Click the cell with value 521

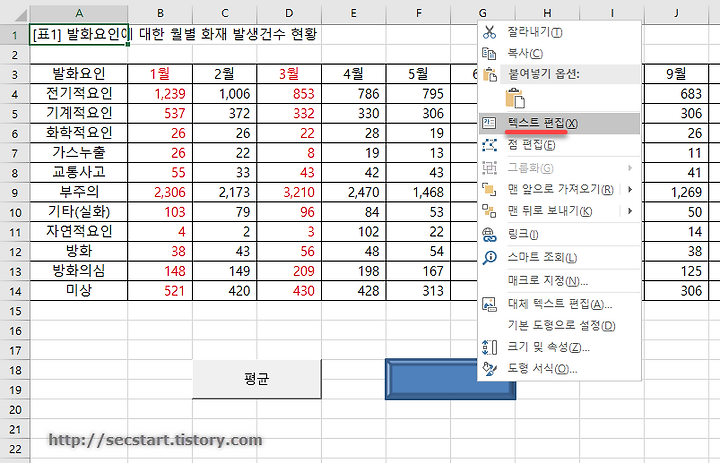click(160, 291)
